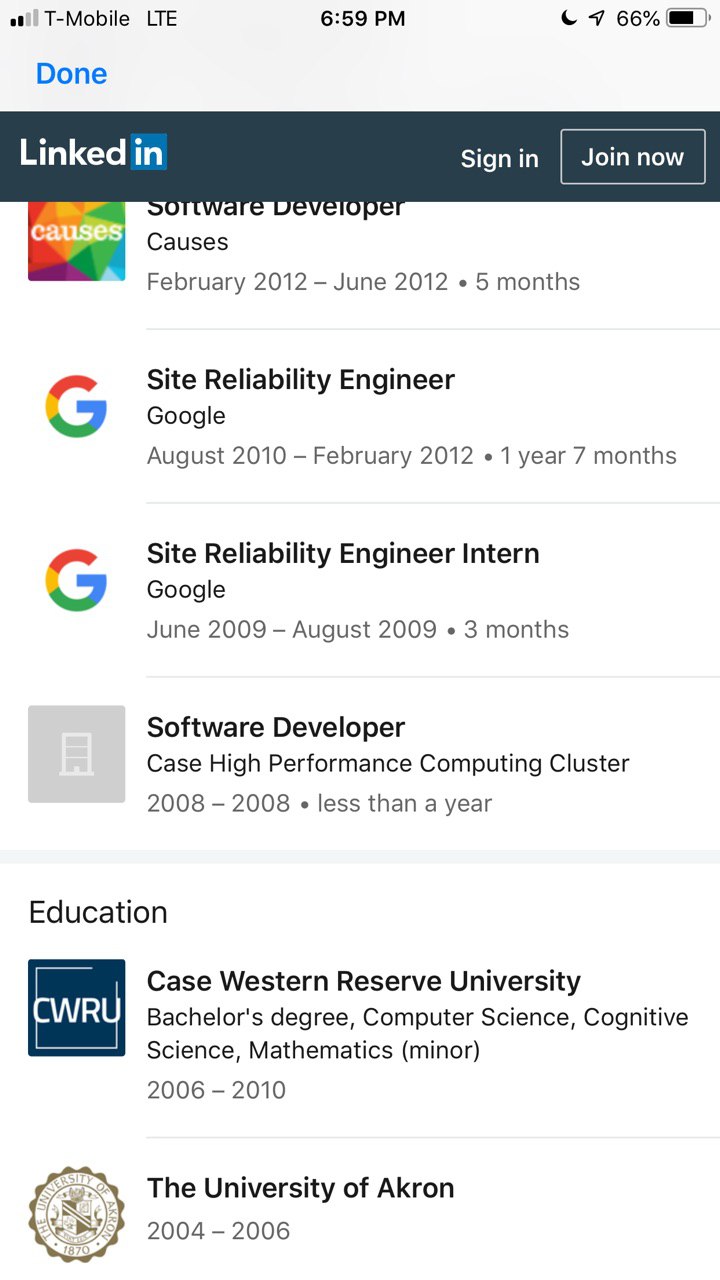The height and width of the screenshot is (1280, 720).
Task: Tap the LinkedIn logo in header
Action: [x=93, y=153]
